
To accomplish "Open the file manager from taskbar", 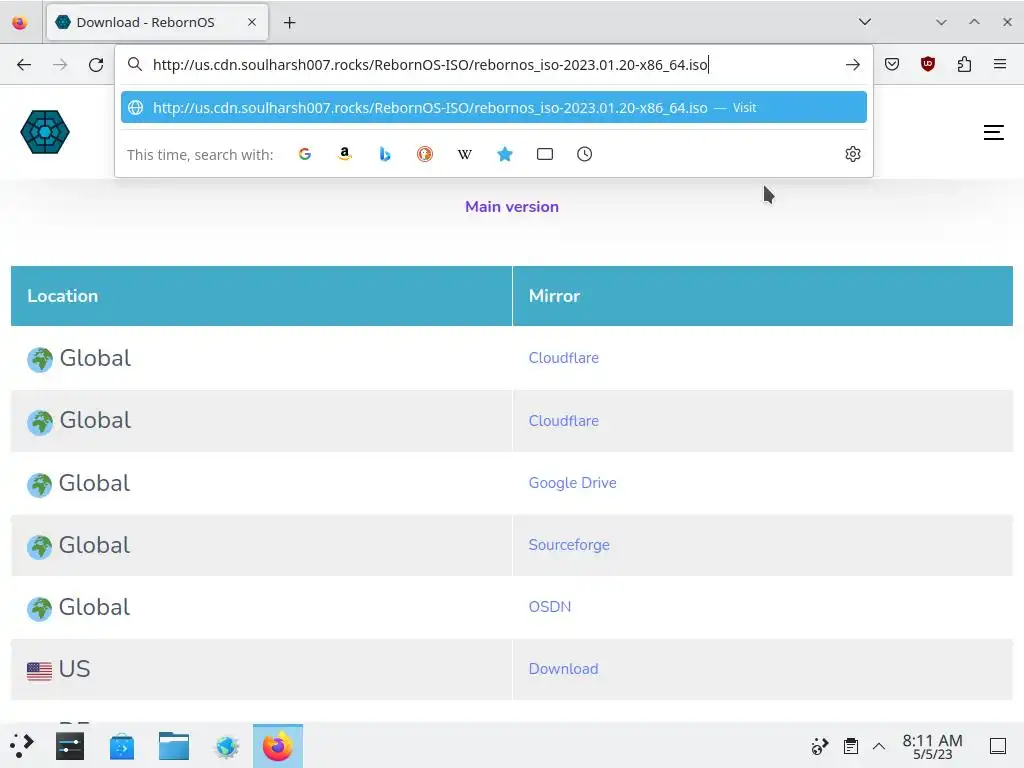I will (x=174, y=746).
